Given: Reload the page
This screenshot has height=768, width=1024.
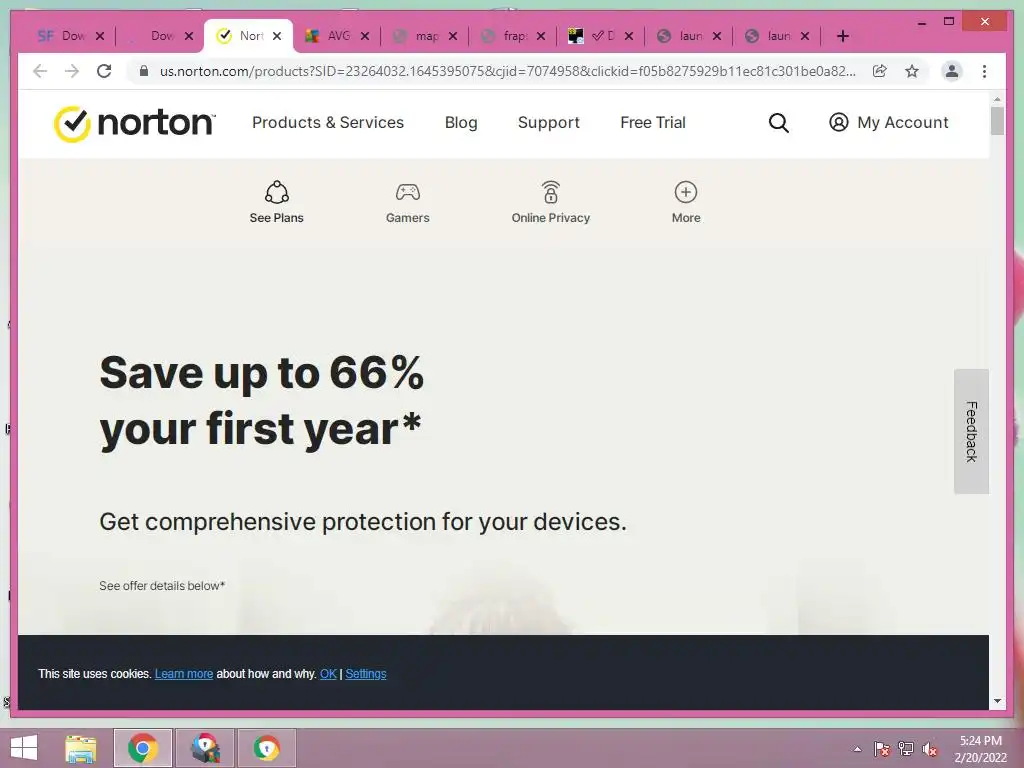Looking at the screenshot, I should [x=104, y=71].
